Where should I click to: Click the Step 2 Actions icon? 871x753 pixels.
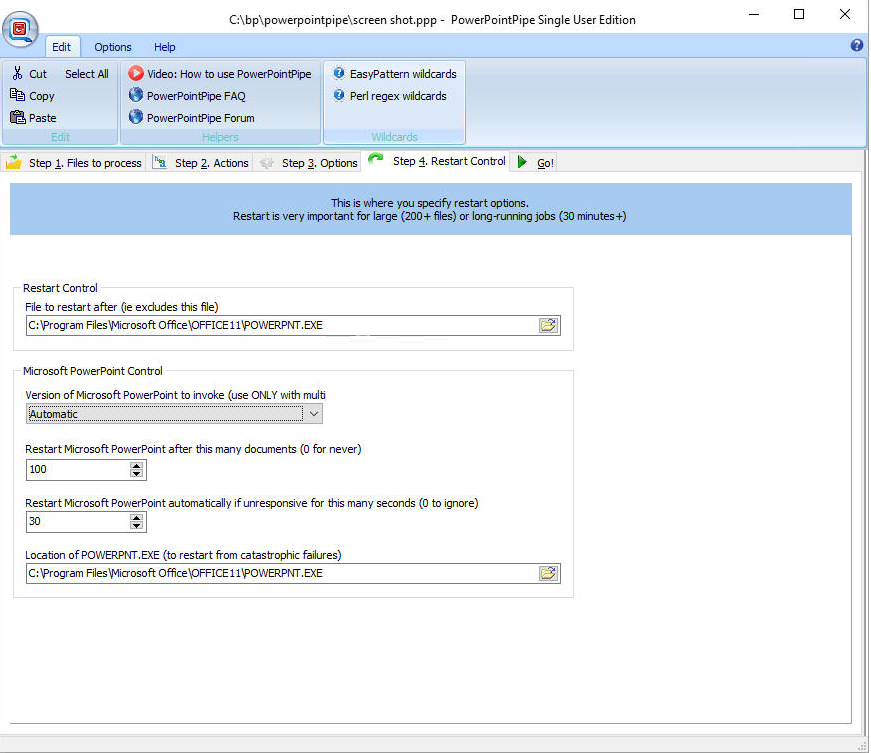tap(160, 162)
